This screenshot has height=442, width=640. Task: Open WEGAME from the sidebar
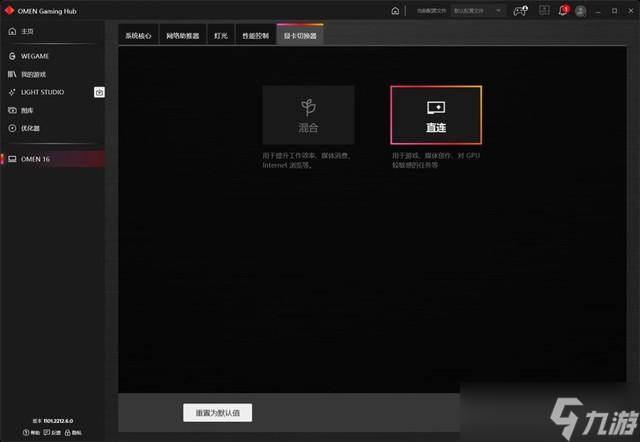point(29,56)
